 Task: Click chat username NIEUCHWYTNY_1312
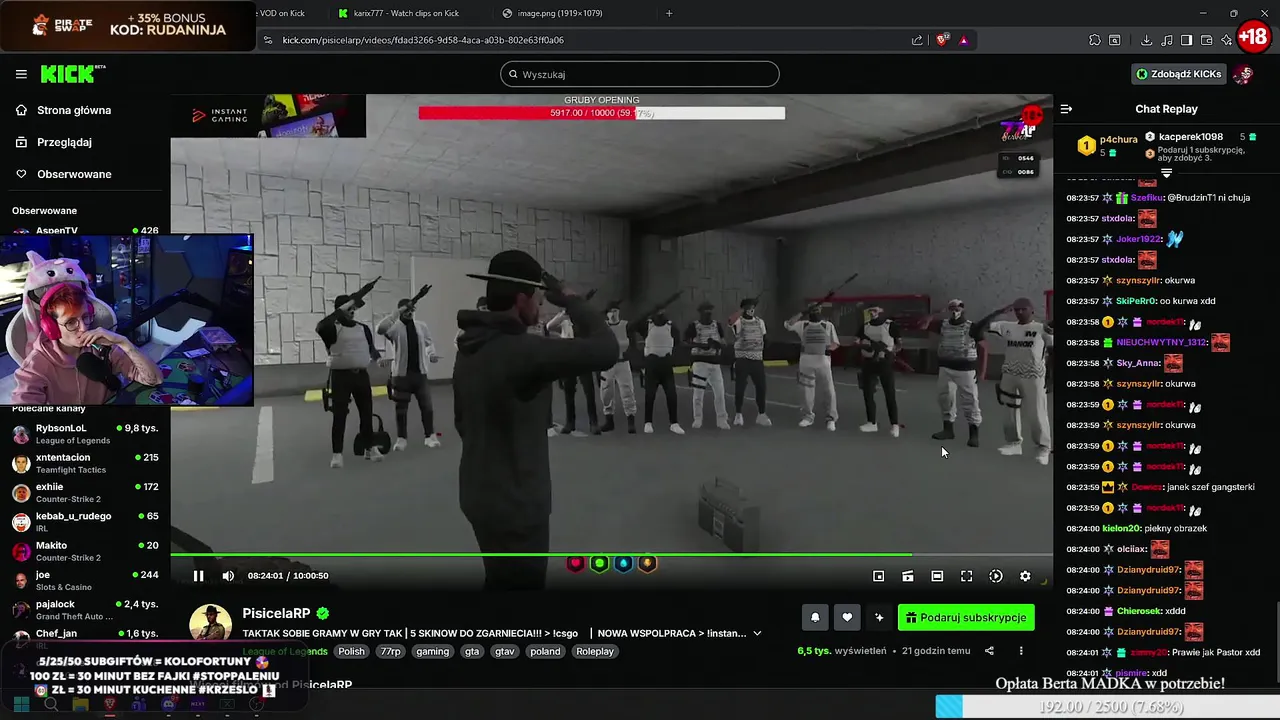coord(1161,342)
